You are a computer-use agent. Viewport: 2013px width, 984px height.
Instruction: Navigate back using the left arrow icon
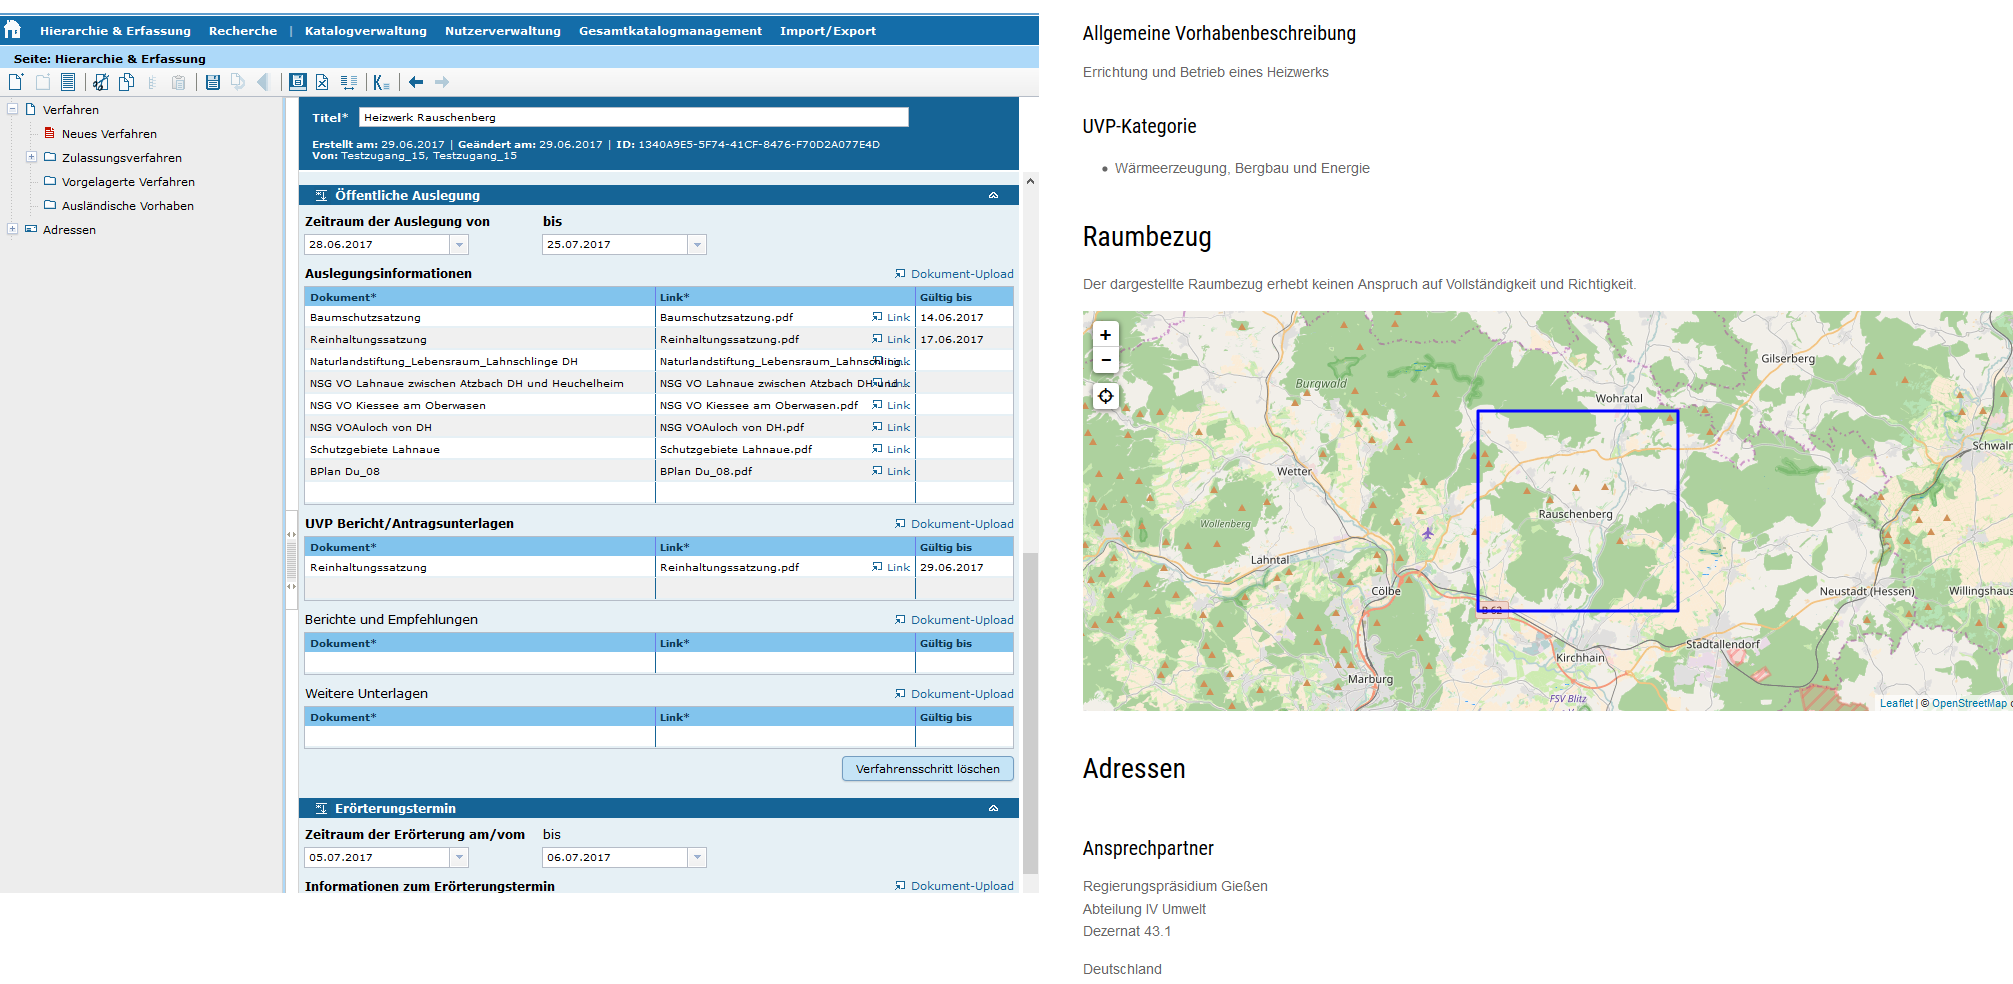point(416,82)
